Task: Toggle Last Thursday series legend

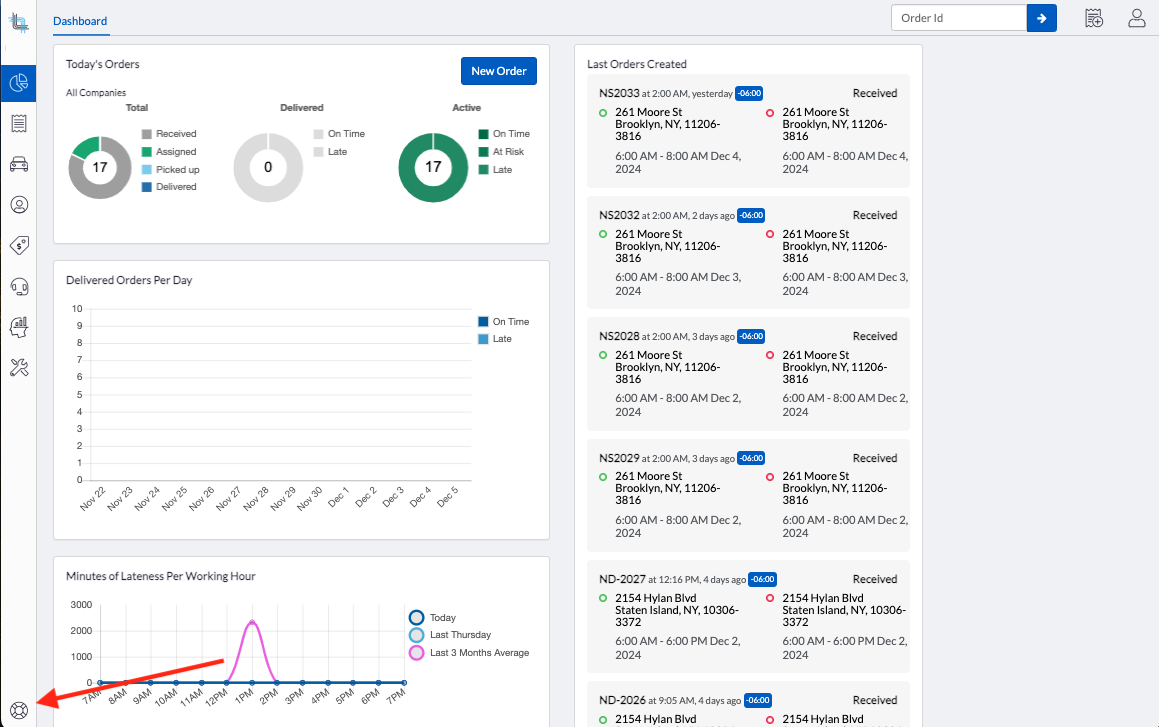Action: (x=450, y=635)
